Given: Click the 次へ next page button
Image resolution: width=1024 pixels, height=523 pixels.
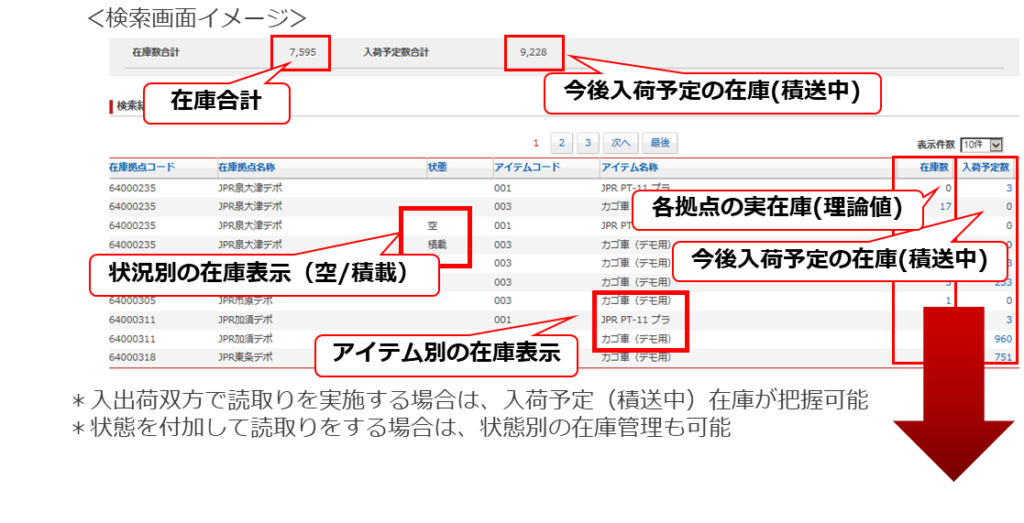Looking at the screenshot, I should (x=620, y=143).
